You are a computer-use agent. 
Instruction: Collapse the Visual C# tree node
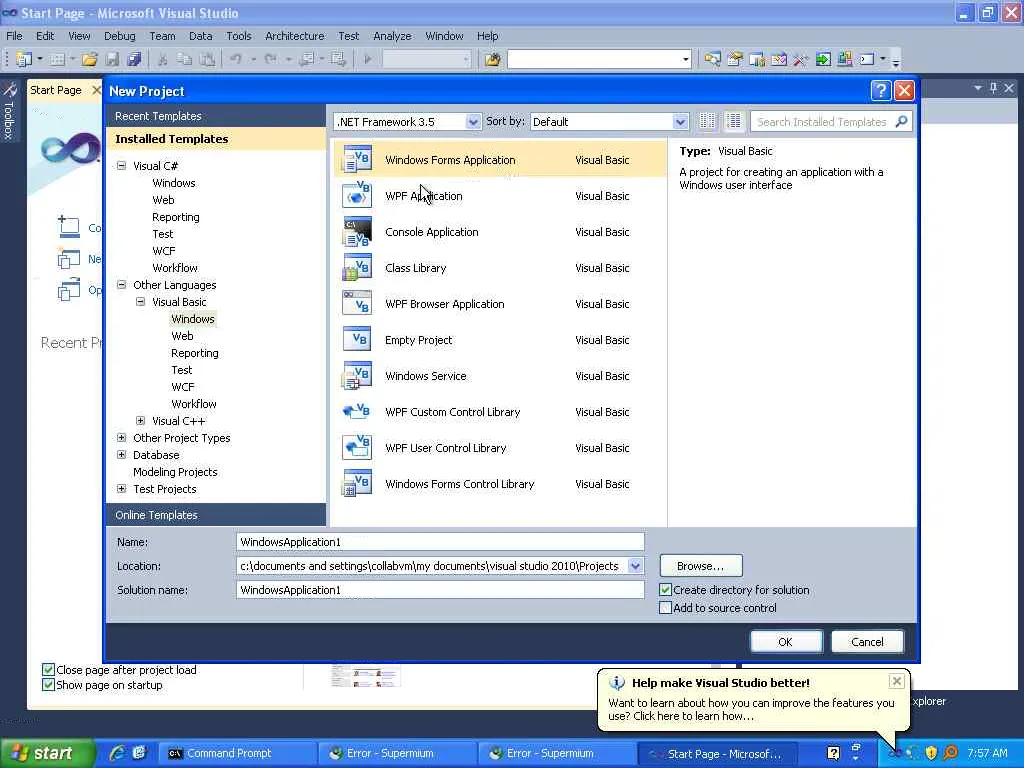point(121,165)
